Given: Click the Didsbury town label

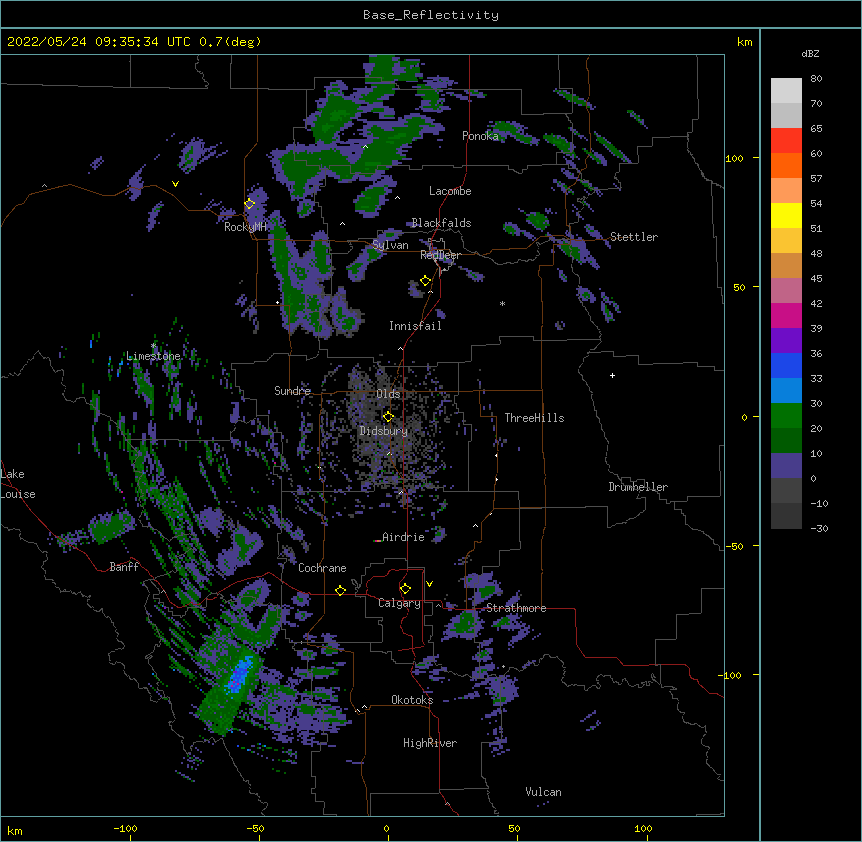Looking at the screenshot, I should 384,431.
